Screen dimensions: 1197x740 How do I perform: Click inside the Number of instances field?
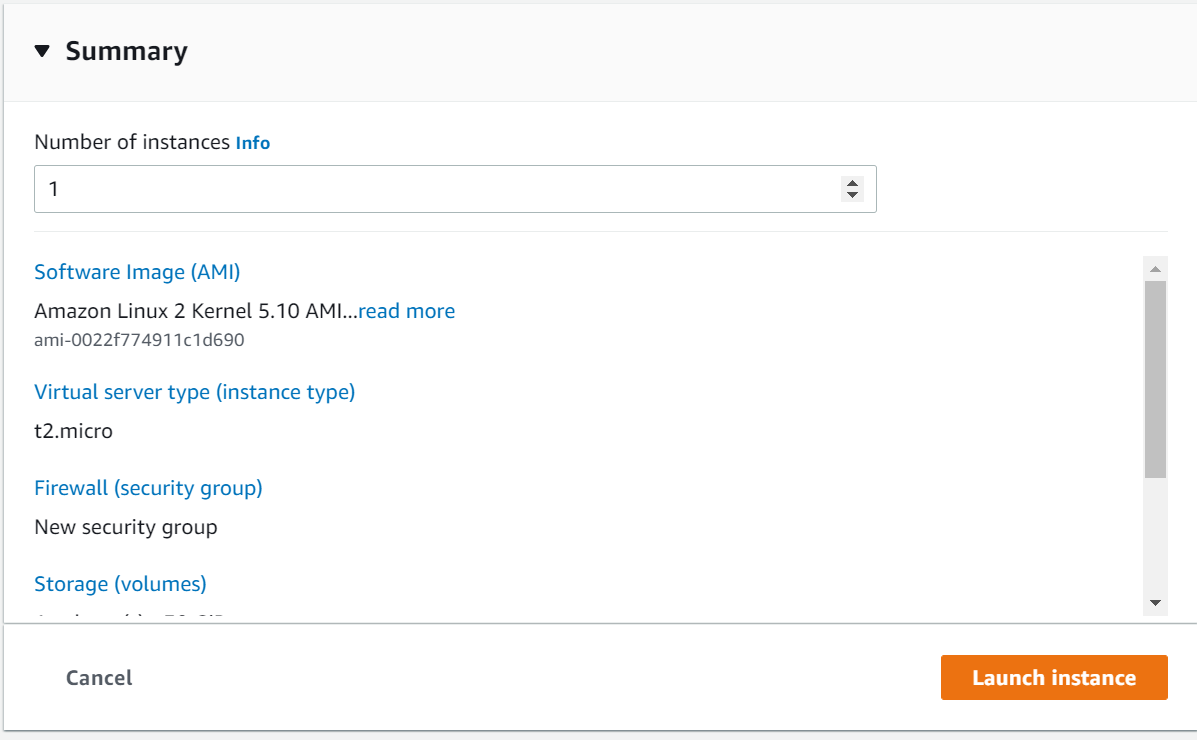pyautogui.click(x=400, y=188)
